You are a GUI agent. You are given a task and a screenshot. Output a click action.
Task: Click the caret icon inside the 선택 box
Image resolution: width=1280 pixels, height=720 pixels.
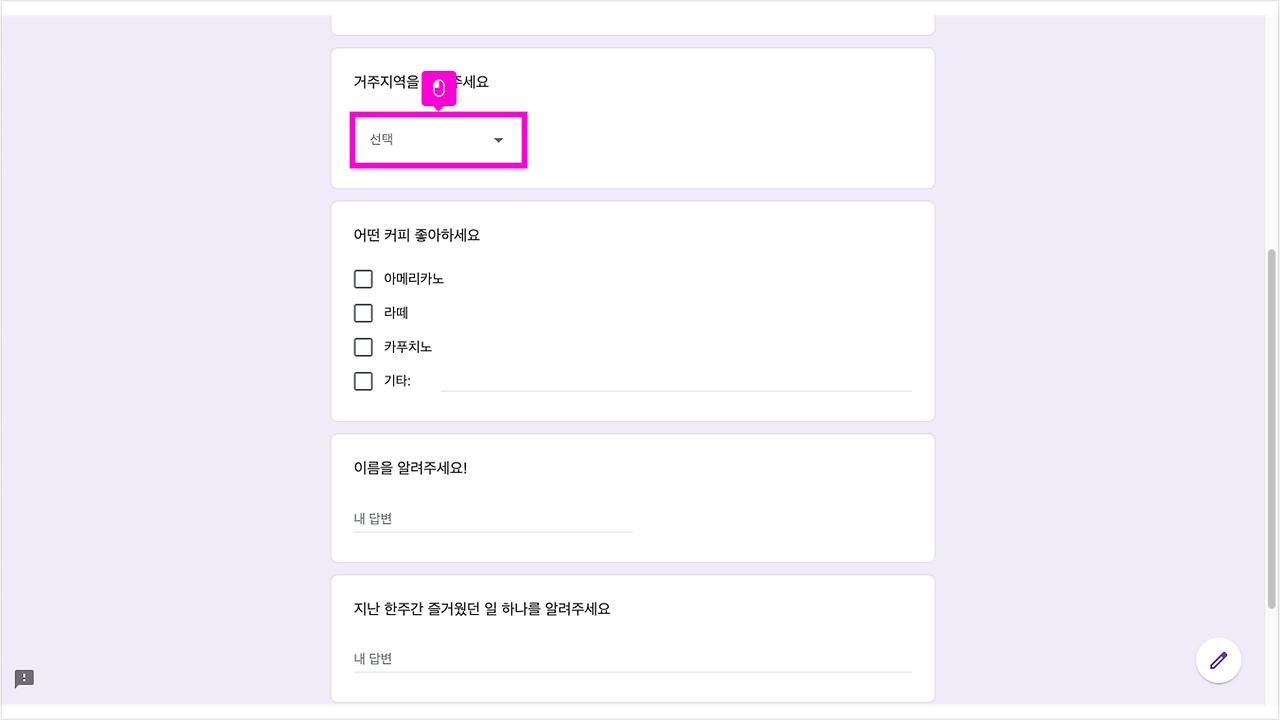[498, 140]
